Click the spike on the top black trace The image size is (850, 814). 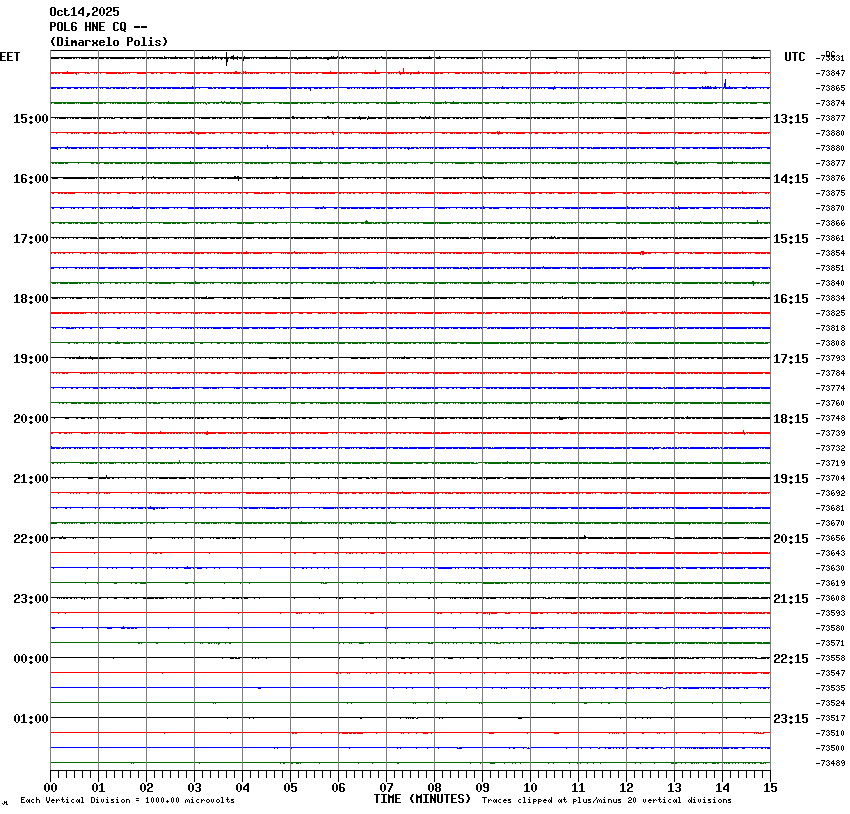pos(227,57)
